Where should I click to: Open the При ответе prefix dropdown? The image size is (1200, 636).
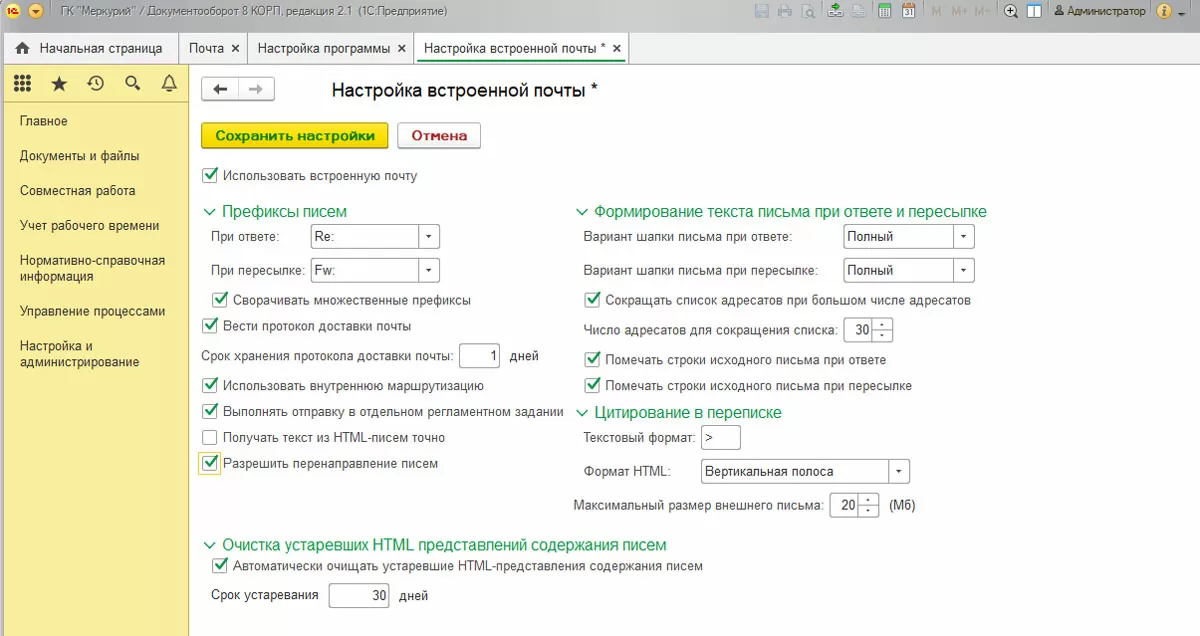[x=429, y=237]
